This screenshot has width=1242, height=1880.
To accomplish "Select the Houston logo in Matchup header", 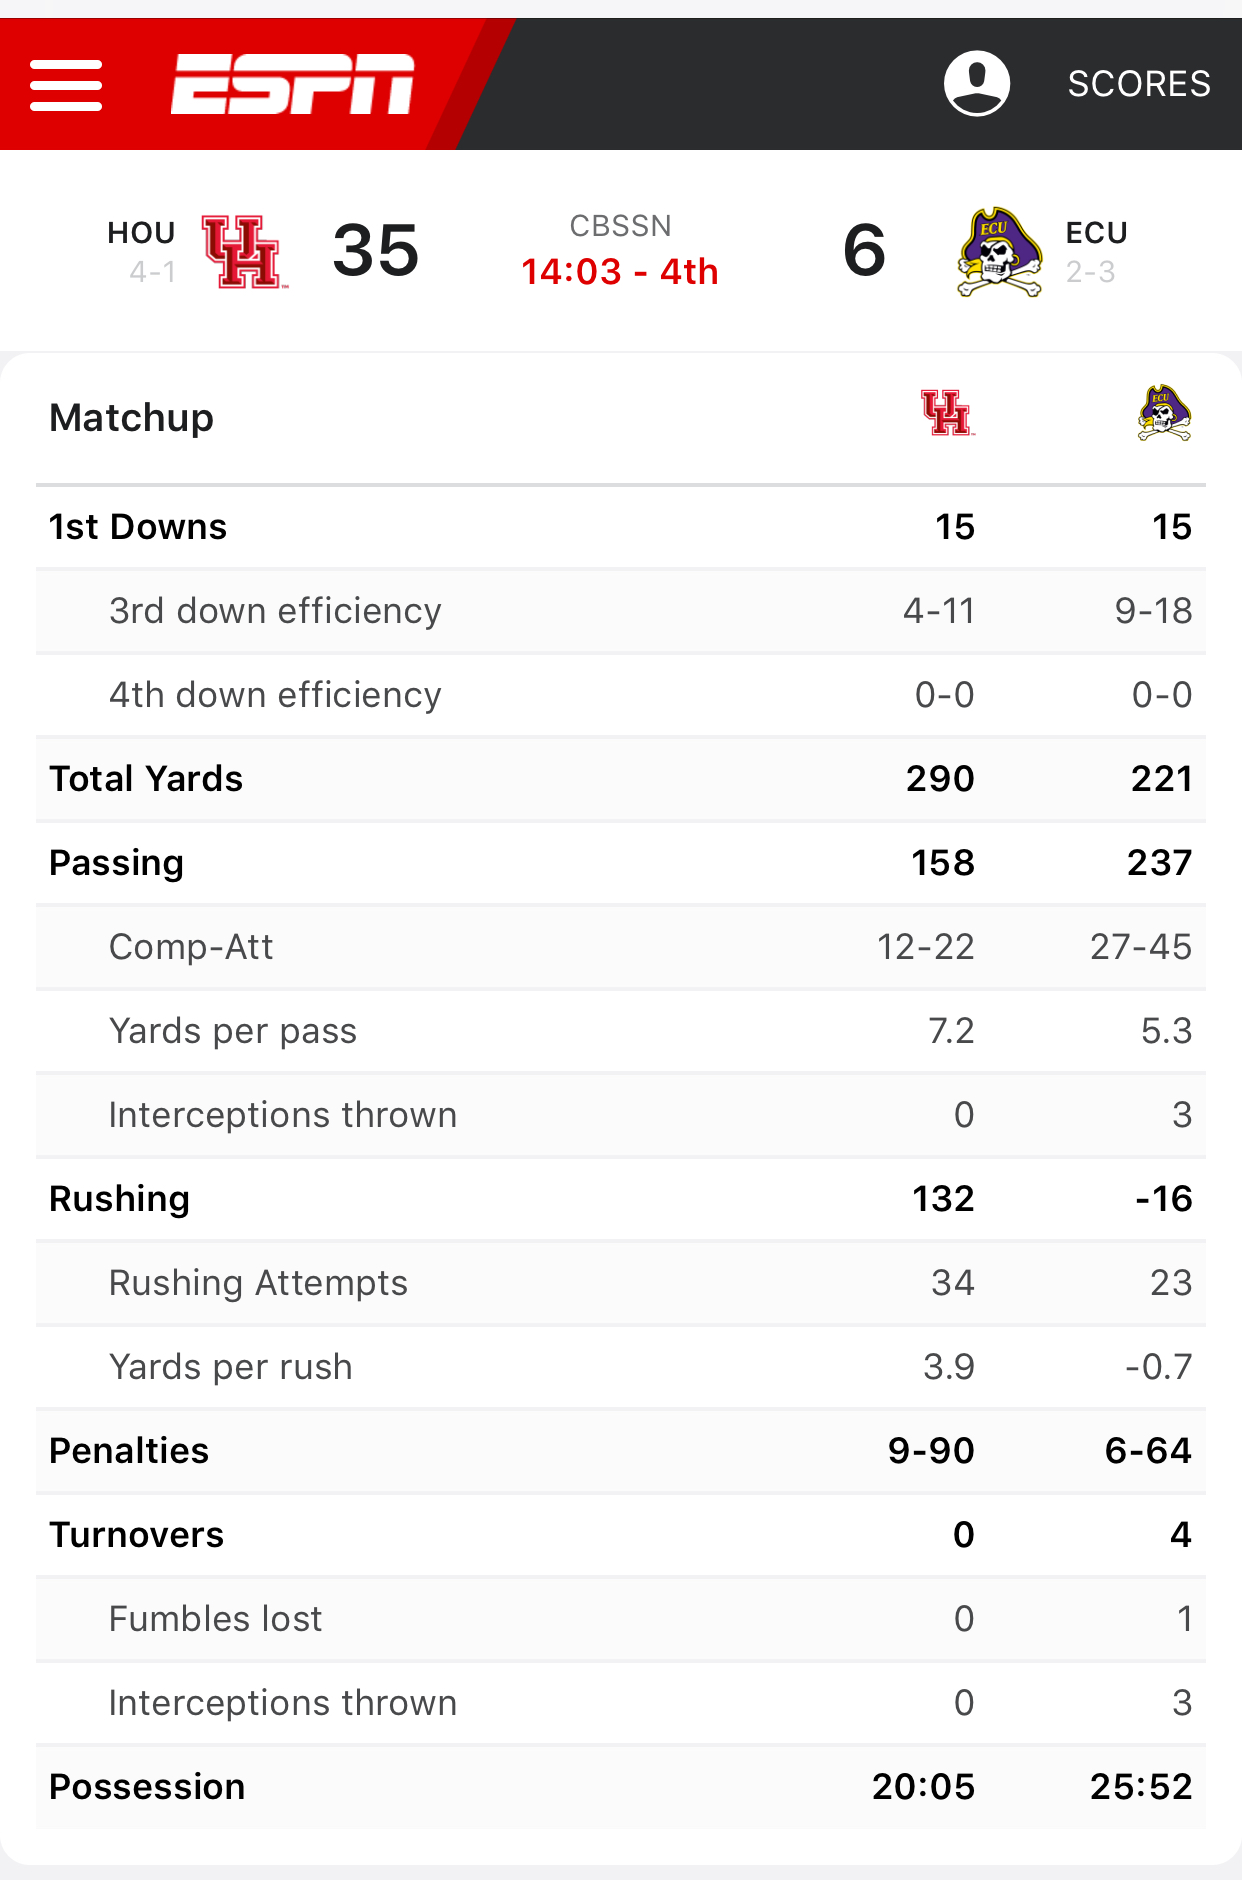I will tap(946, 414).
